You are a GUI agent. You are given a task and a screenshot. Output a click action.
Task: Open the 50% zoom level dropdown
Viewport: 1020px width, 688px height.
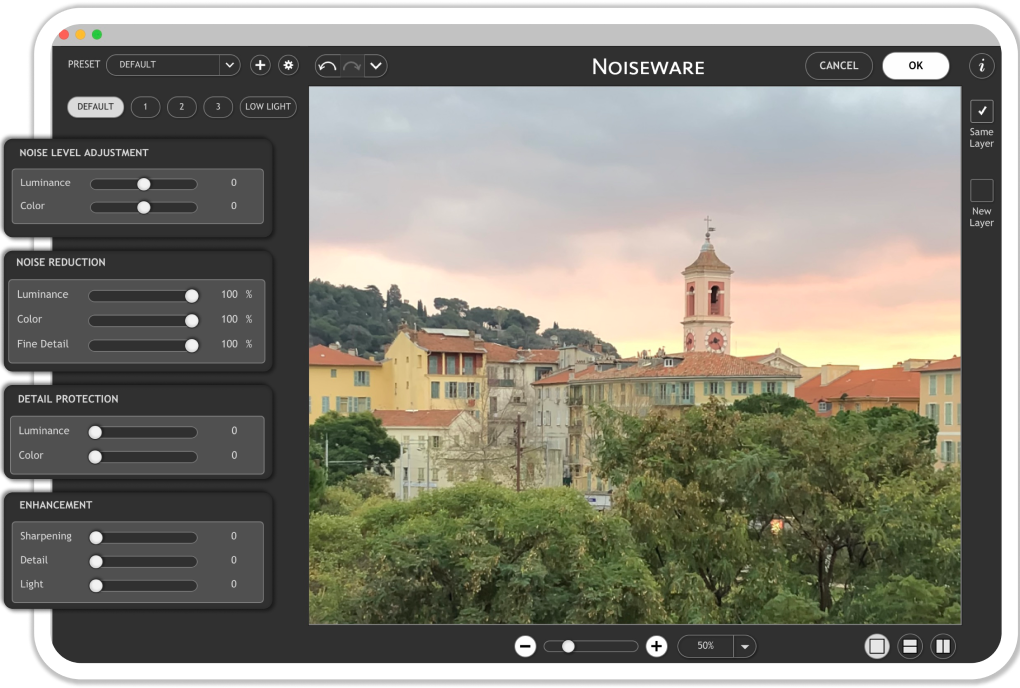coord(744,646)
